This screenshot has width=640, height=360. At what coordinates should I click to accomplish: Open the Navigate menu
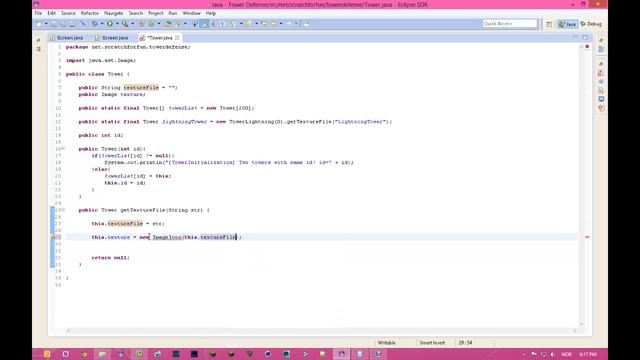point(113,13)
